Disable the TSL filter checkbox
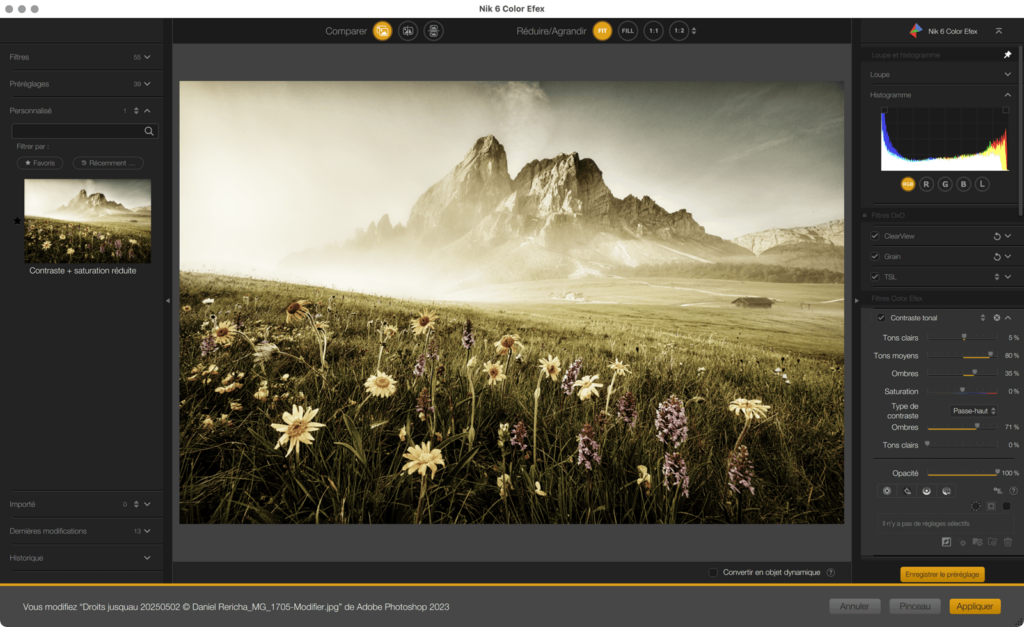 pos(874,277)
